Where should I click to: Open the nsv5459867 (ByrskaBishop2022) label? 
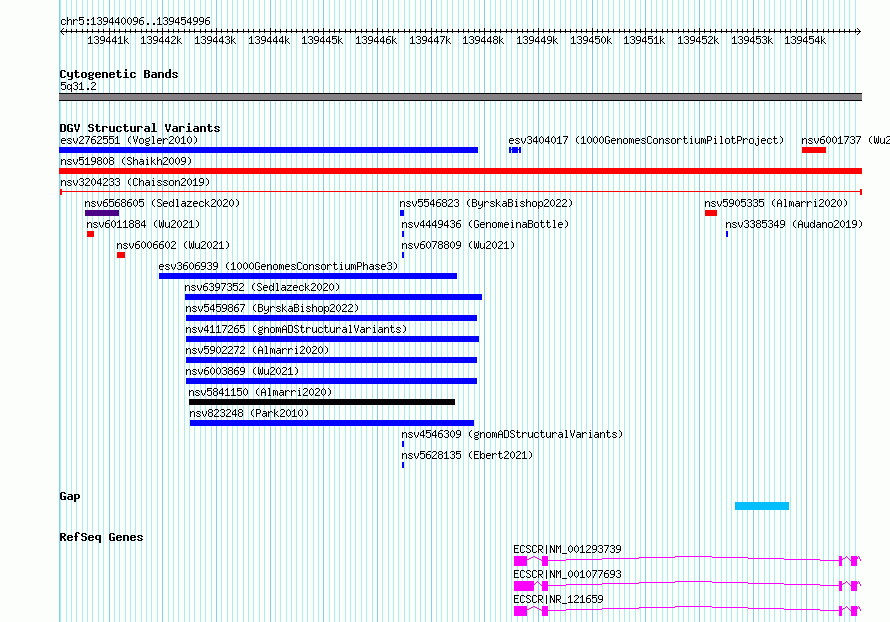click(272, 308)
